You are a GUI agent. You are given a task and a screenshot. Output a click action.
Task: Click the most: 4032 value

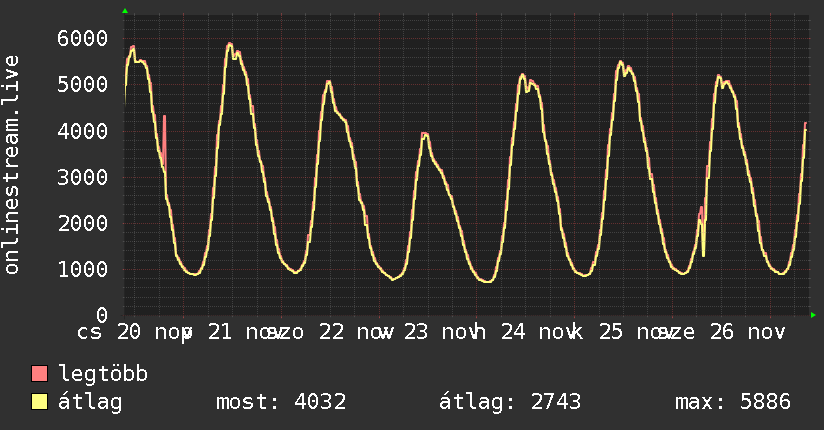(x=281, y=402)
